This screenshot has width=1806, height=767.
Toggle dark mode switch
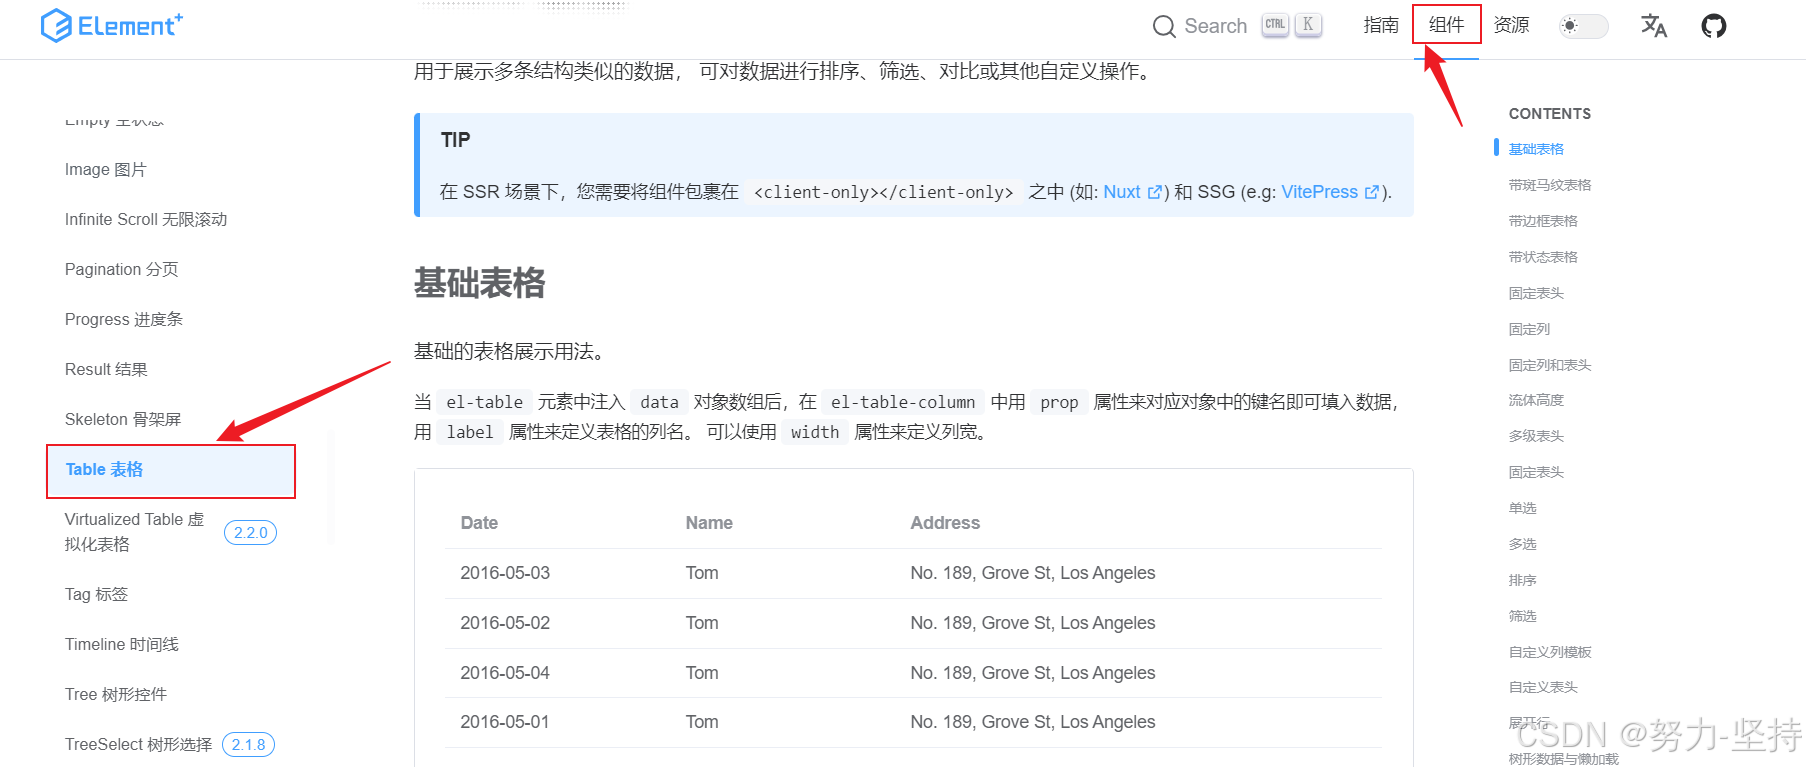(1584, 26)
